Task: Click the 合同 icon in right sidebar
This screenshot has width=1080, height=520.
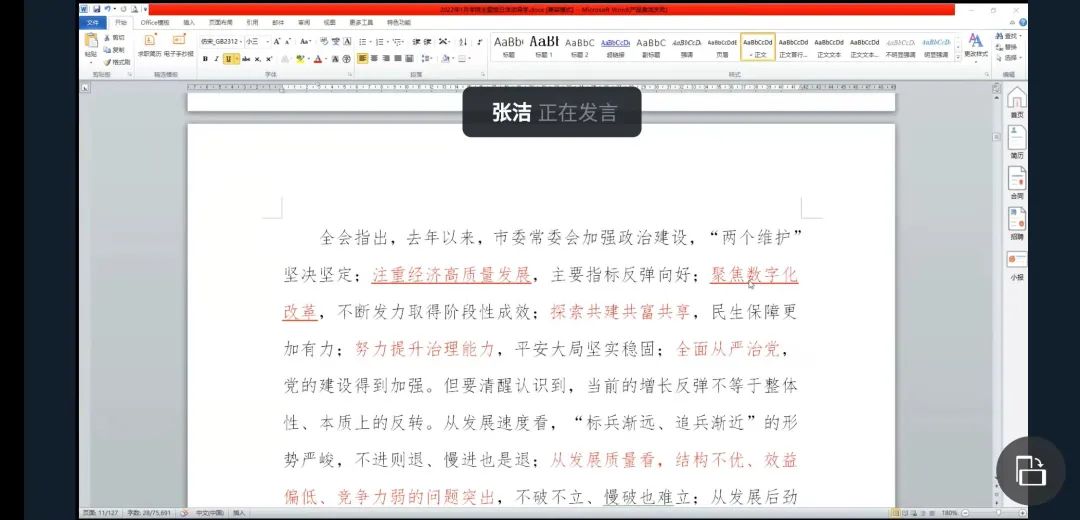Action: click(1016, 183)
